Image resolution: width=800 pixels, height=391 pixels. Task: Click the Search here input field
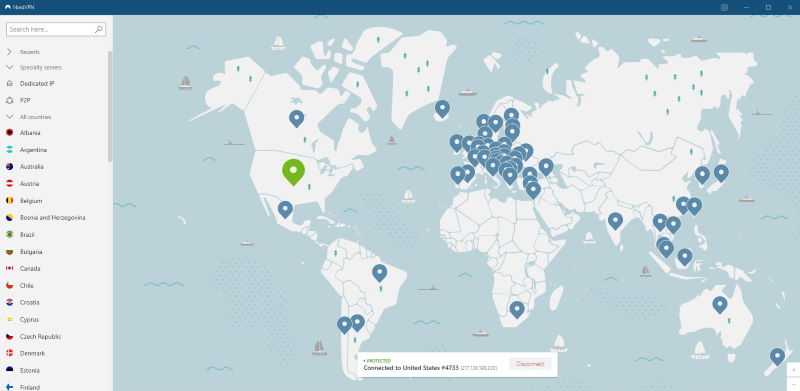(56, 30)
